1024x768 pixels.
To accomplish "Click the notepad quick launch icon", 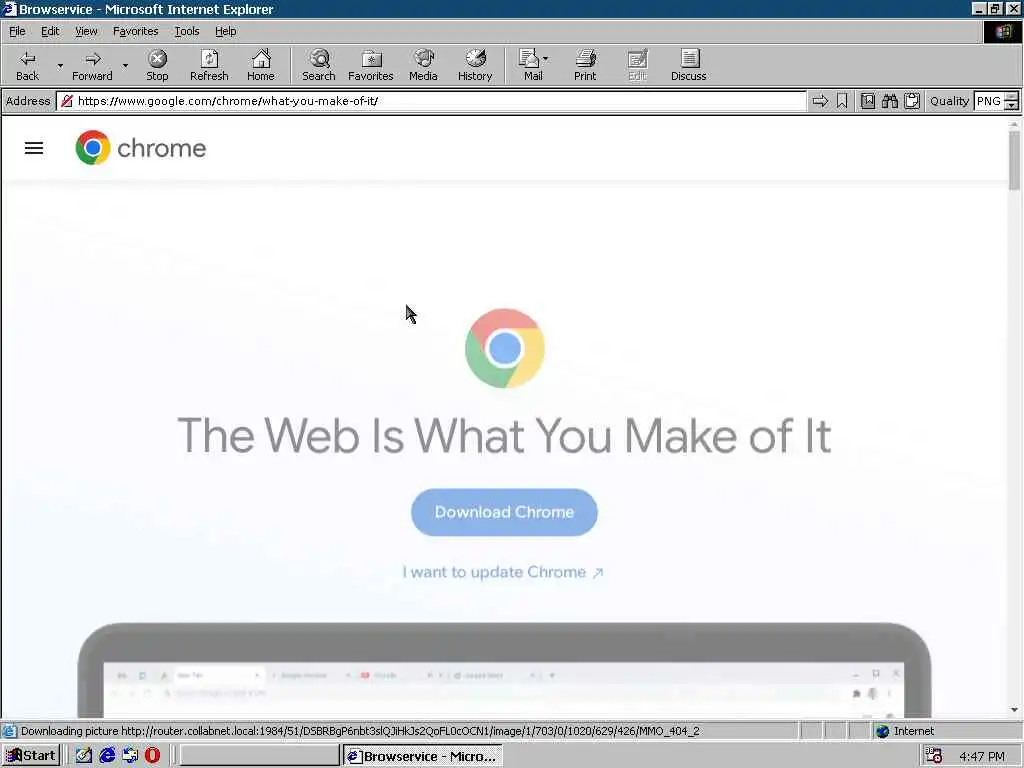I will click(84, 756).
